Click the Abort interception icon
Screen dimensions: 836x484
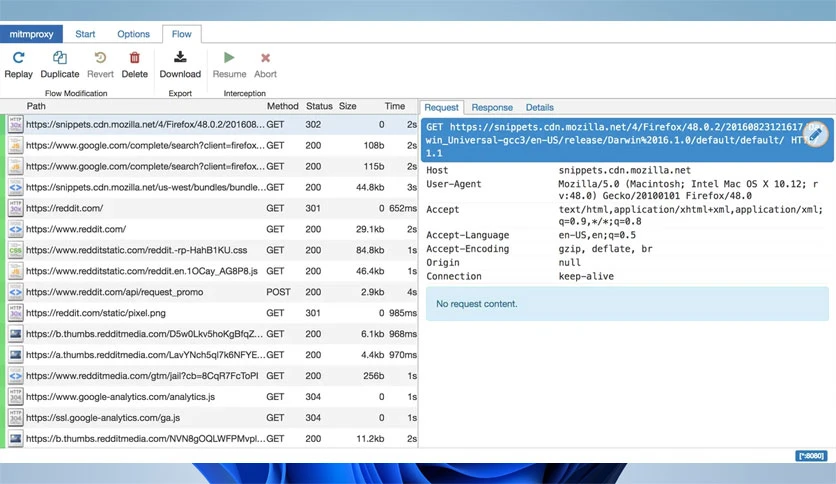pos(265,58)
